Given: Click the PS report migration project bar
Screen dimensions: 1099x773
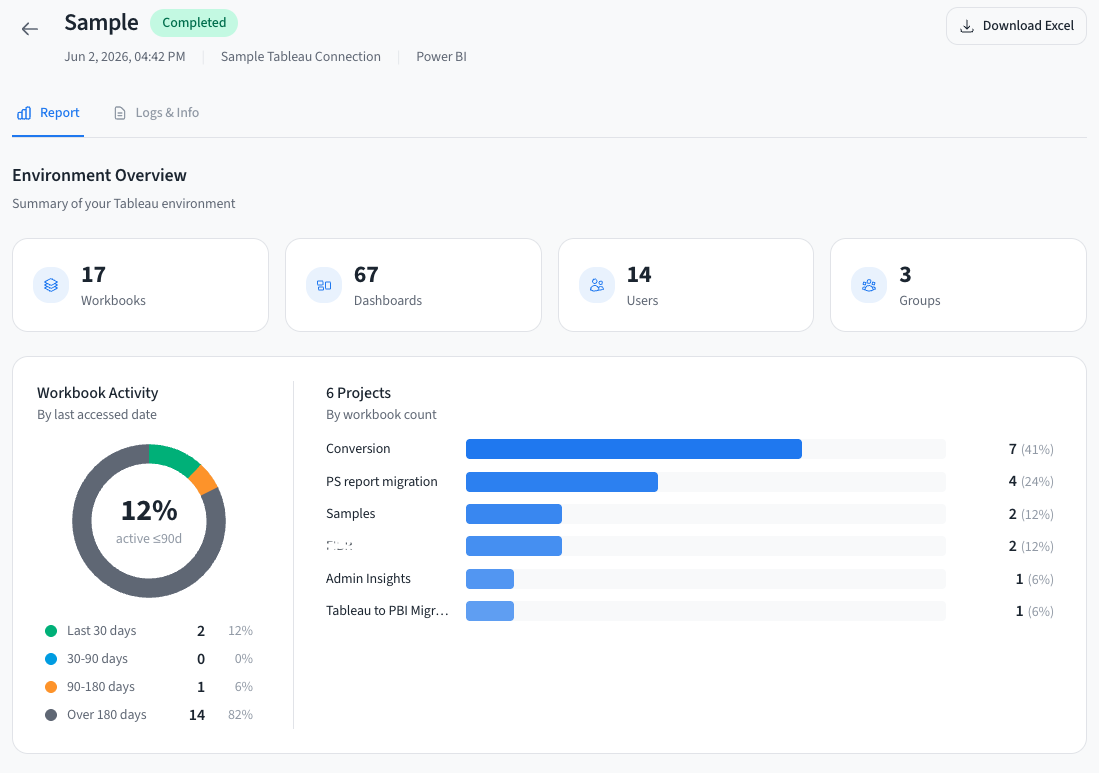Looking at the screenshot, I should point(561,481).
